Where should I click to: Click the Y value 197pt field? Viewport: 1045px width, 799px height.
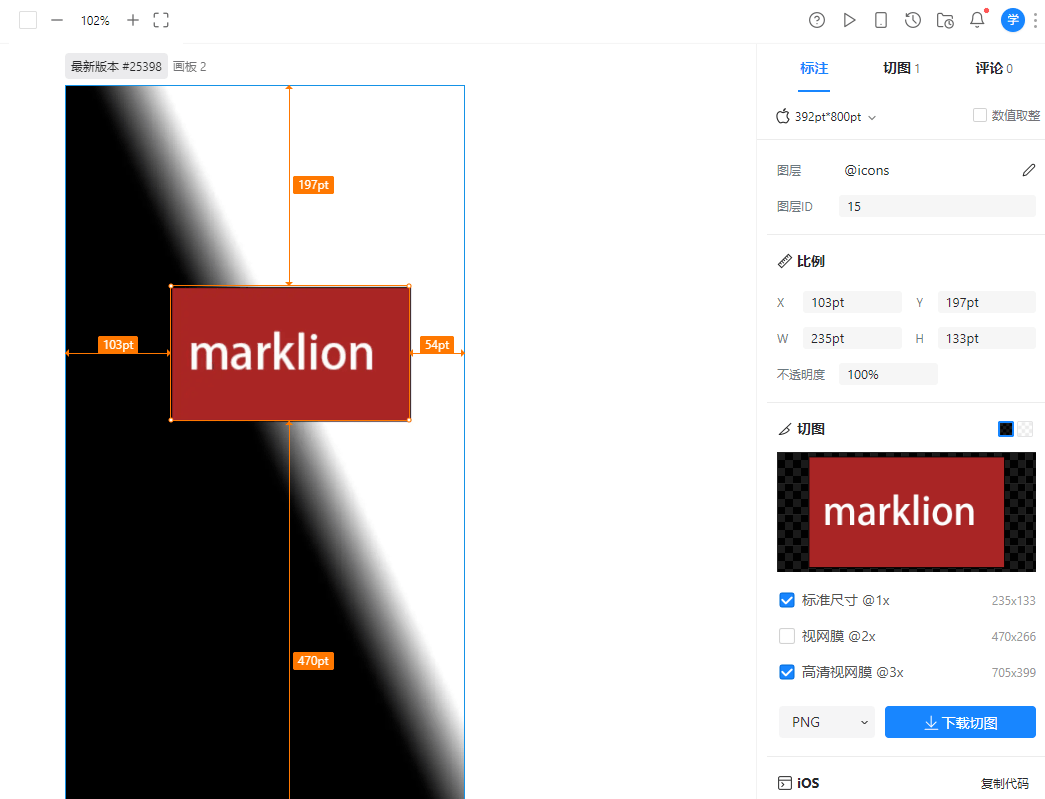(x=986, y=303)
